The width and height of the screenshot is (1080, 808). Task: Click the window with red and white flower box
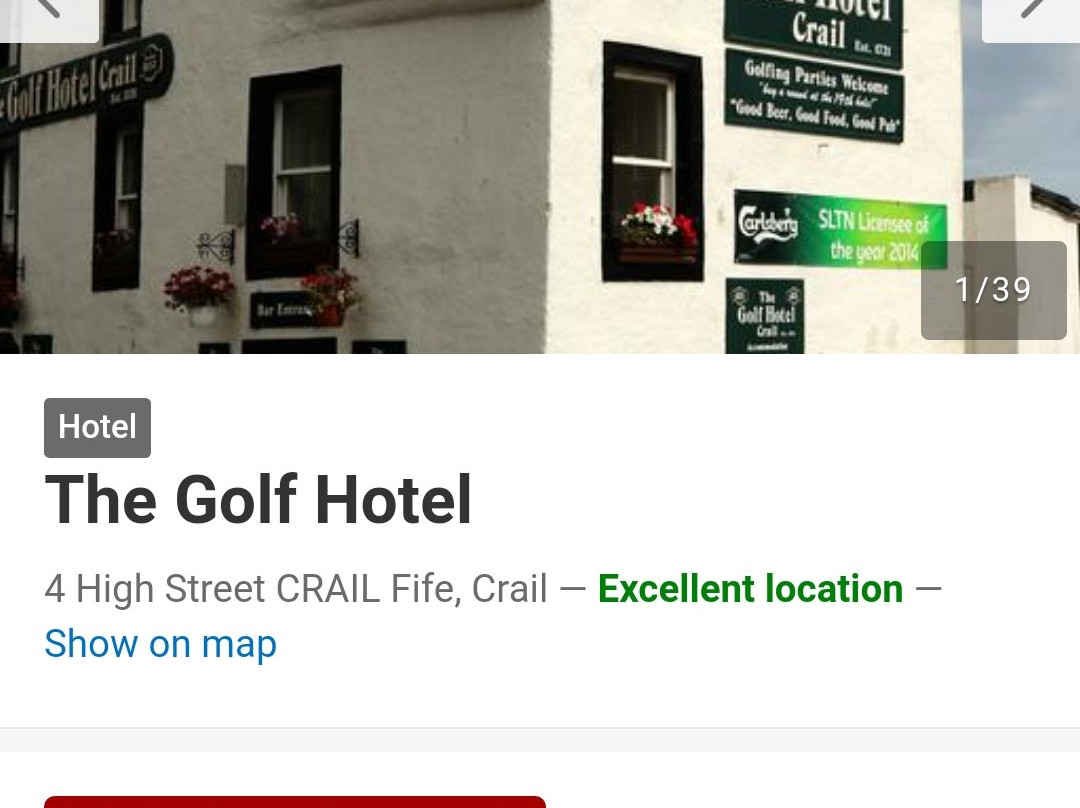[652, 162]
